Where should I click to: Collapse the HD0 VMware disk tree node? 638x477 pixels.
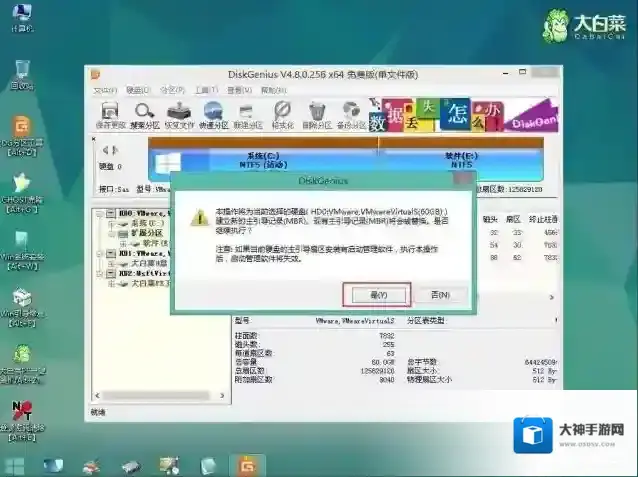point(97,214)
